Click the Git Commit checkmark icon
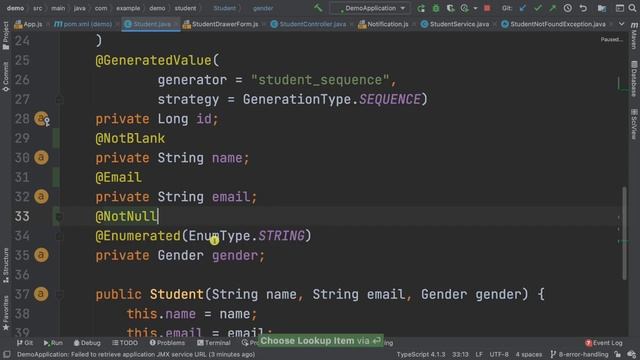This screenshot has width=640, height=360. pos(538,8)
